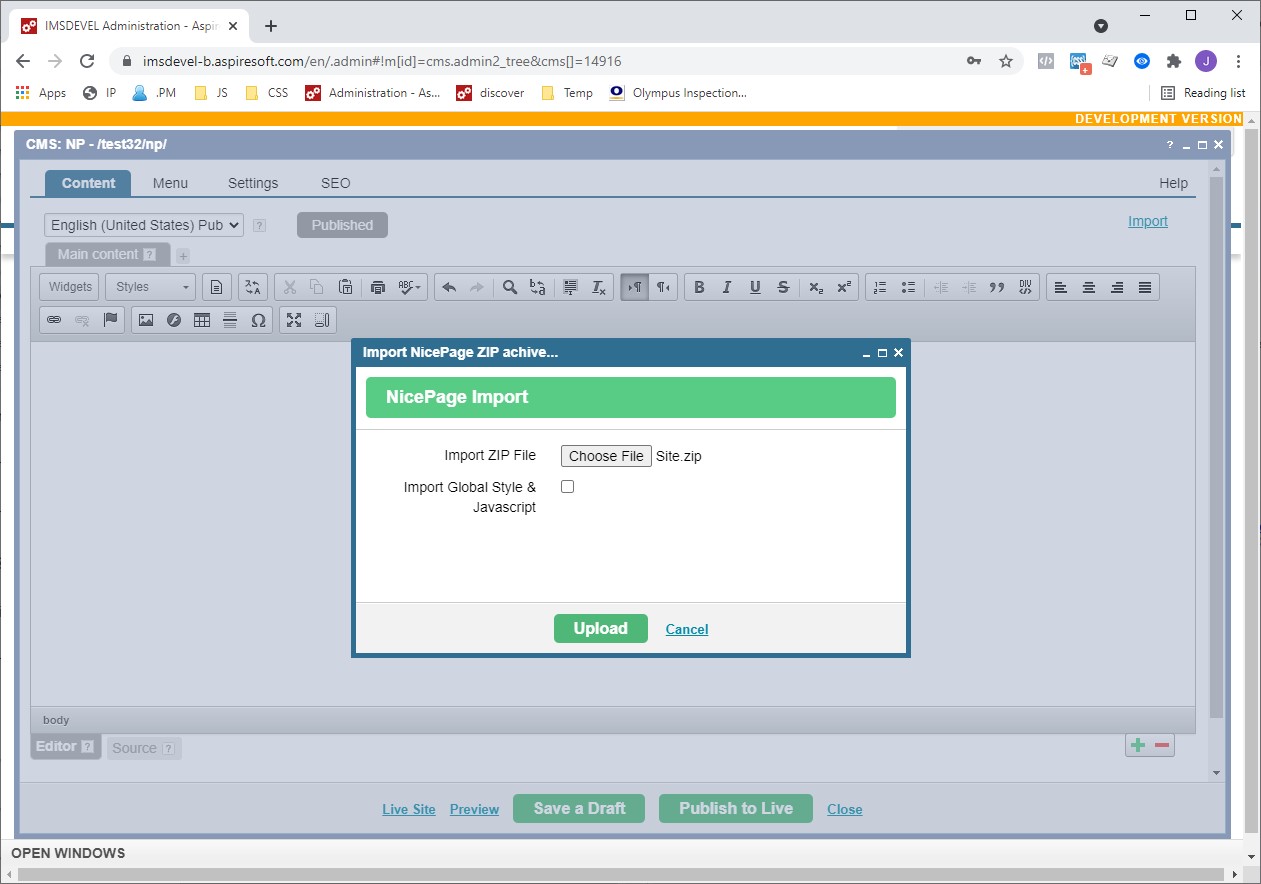
Task: Insert a bulleted list
Action: tap(908, 288)
